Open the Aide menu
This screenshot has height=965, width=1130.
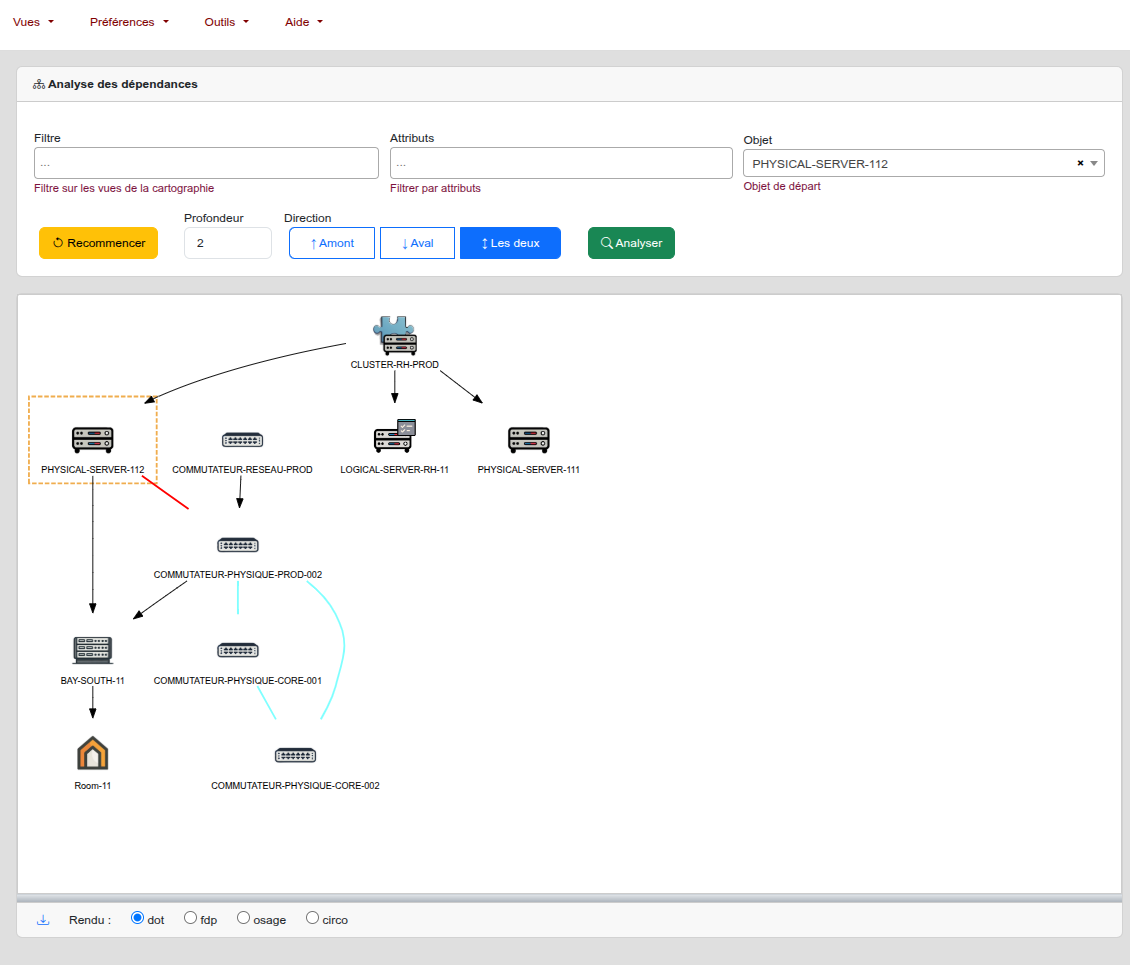(x=303, y=22)
